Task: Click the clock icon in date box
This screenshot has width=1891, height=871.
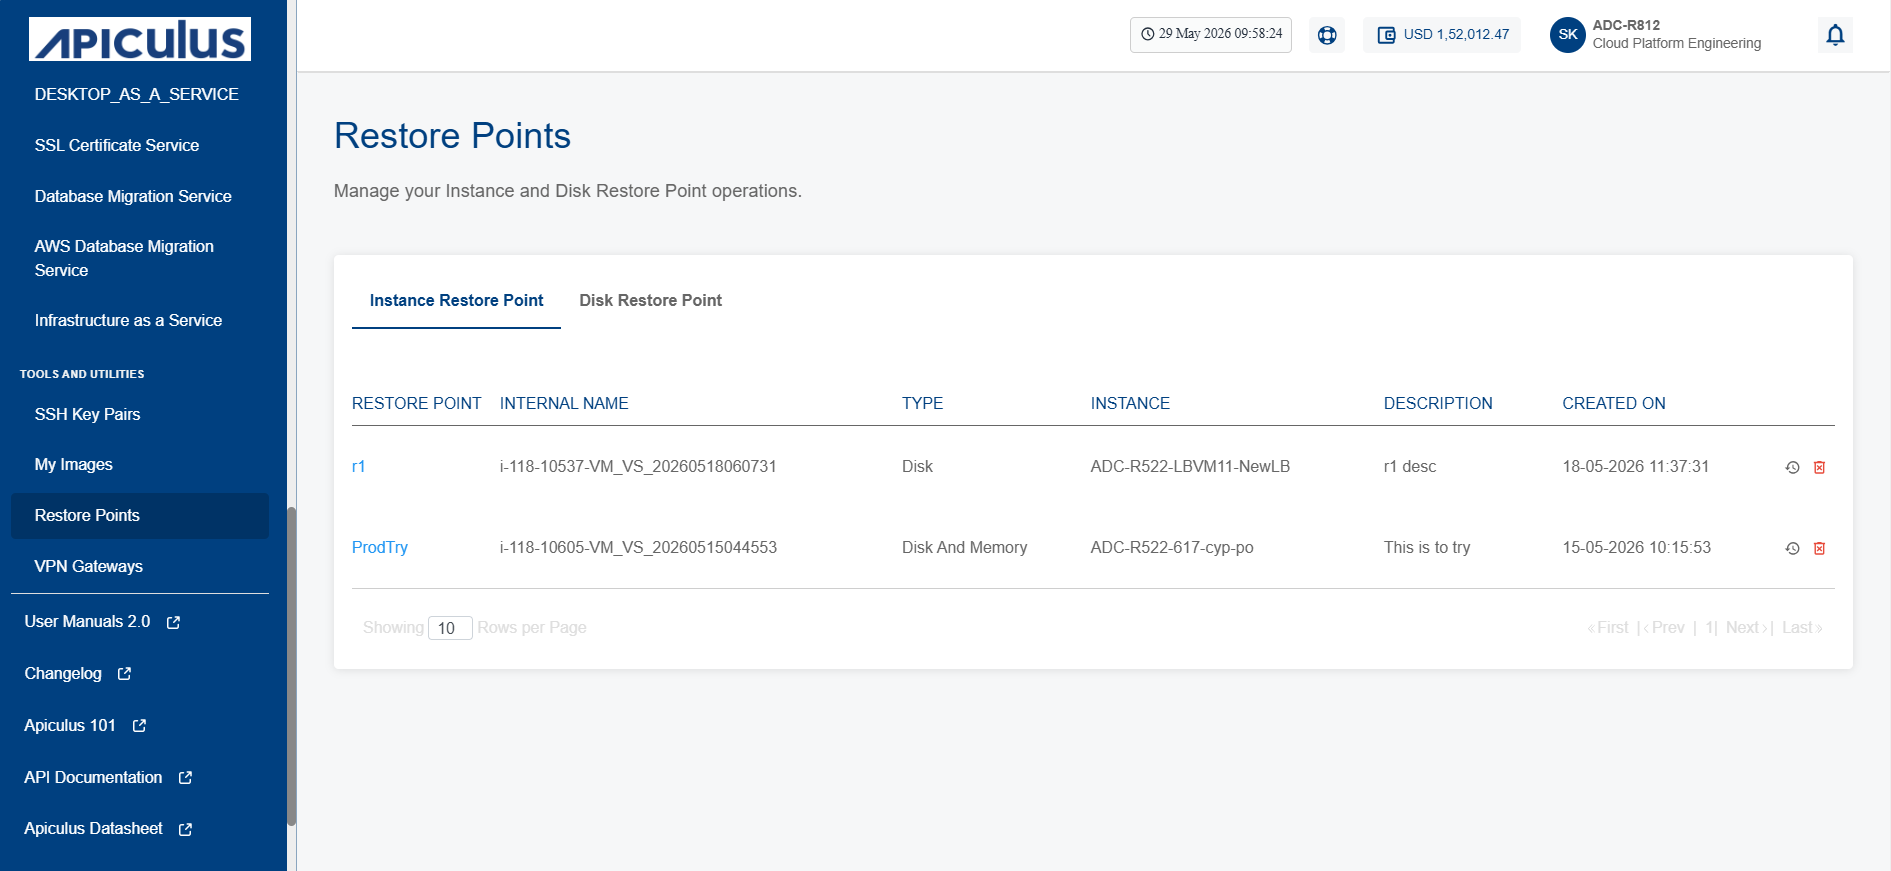Action: (1148, 34)
